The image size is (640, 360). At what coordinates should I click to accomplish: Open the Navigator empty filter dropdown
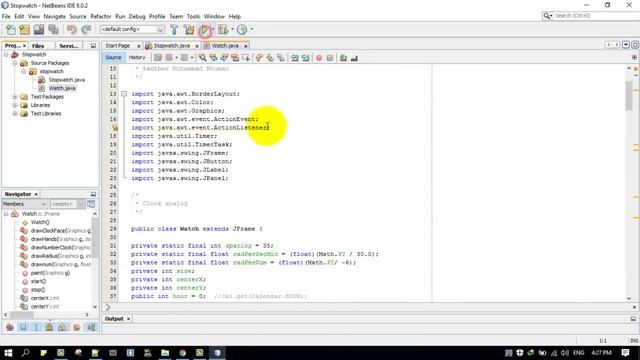coord(67,204)
